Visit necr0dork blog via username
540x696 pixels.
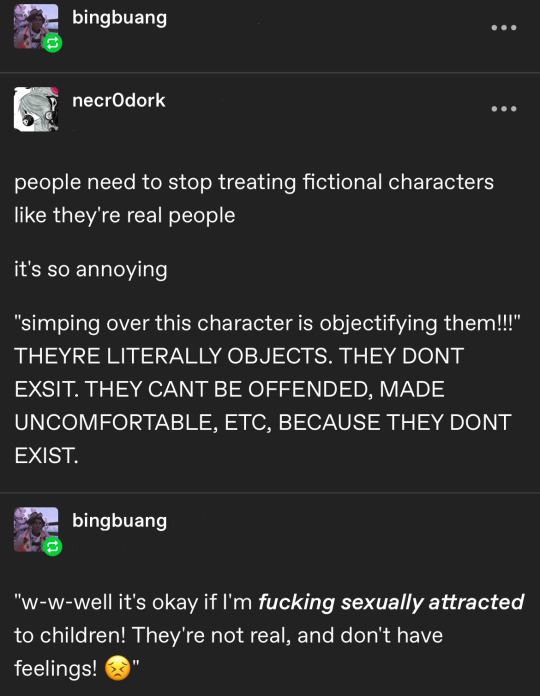(118, 100)
